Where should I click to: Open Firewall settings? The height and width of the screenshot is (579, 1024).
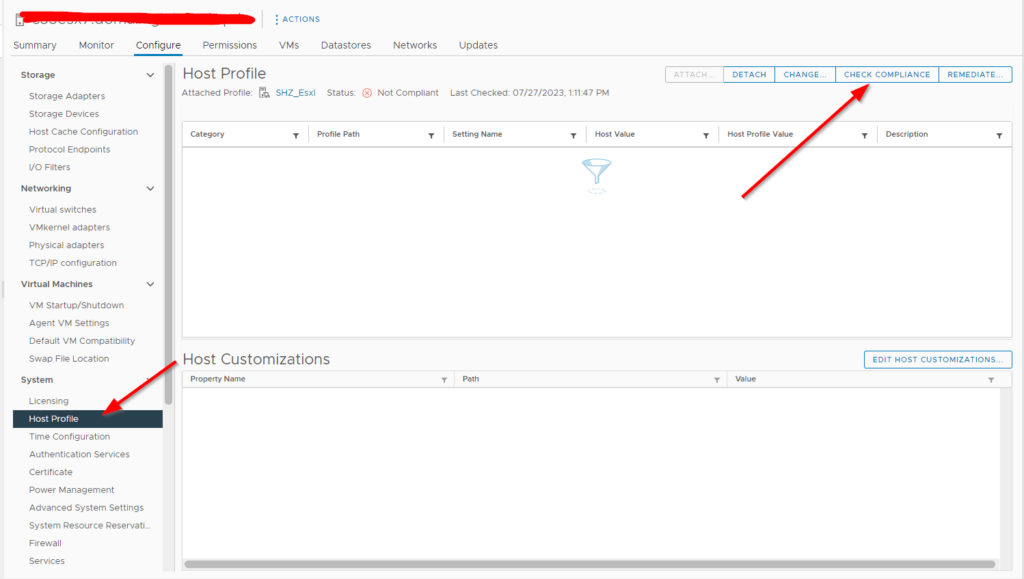point(45,543)
